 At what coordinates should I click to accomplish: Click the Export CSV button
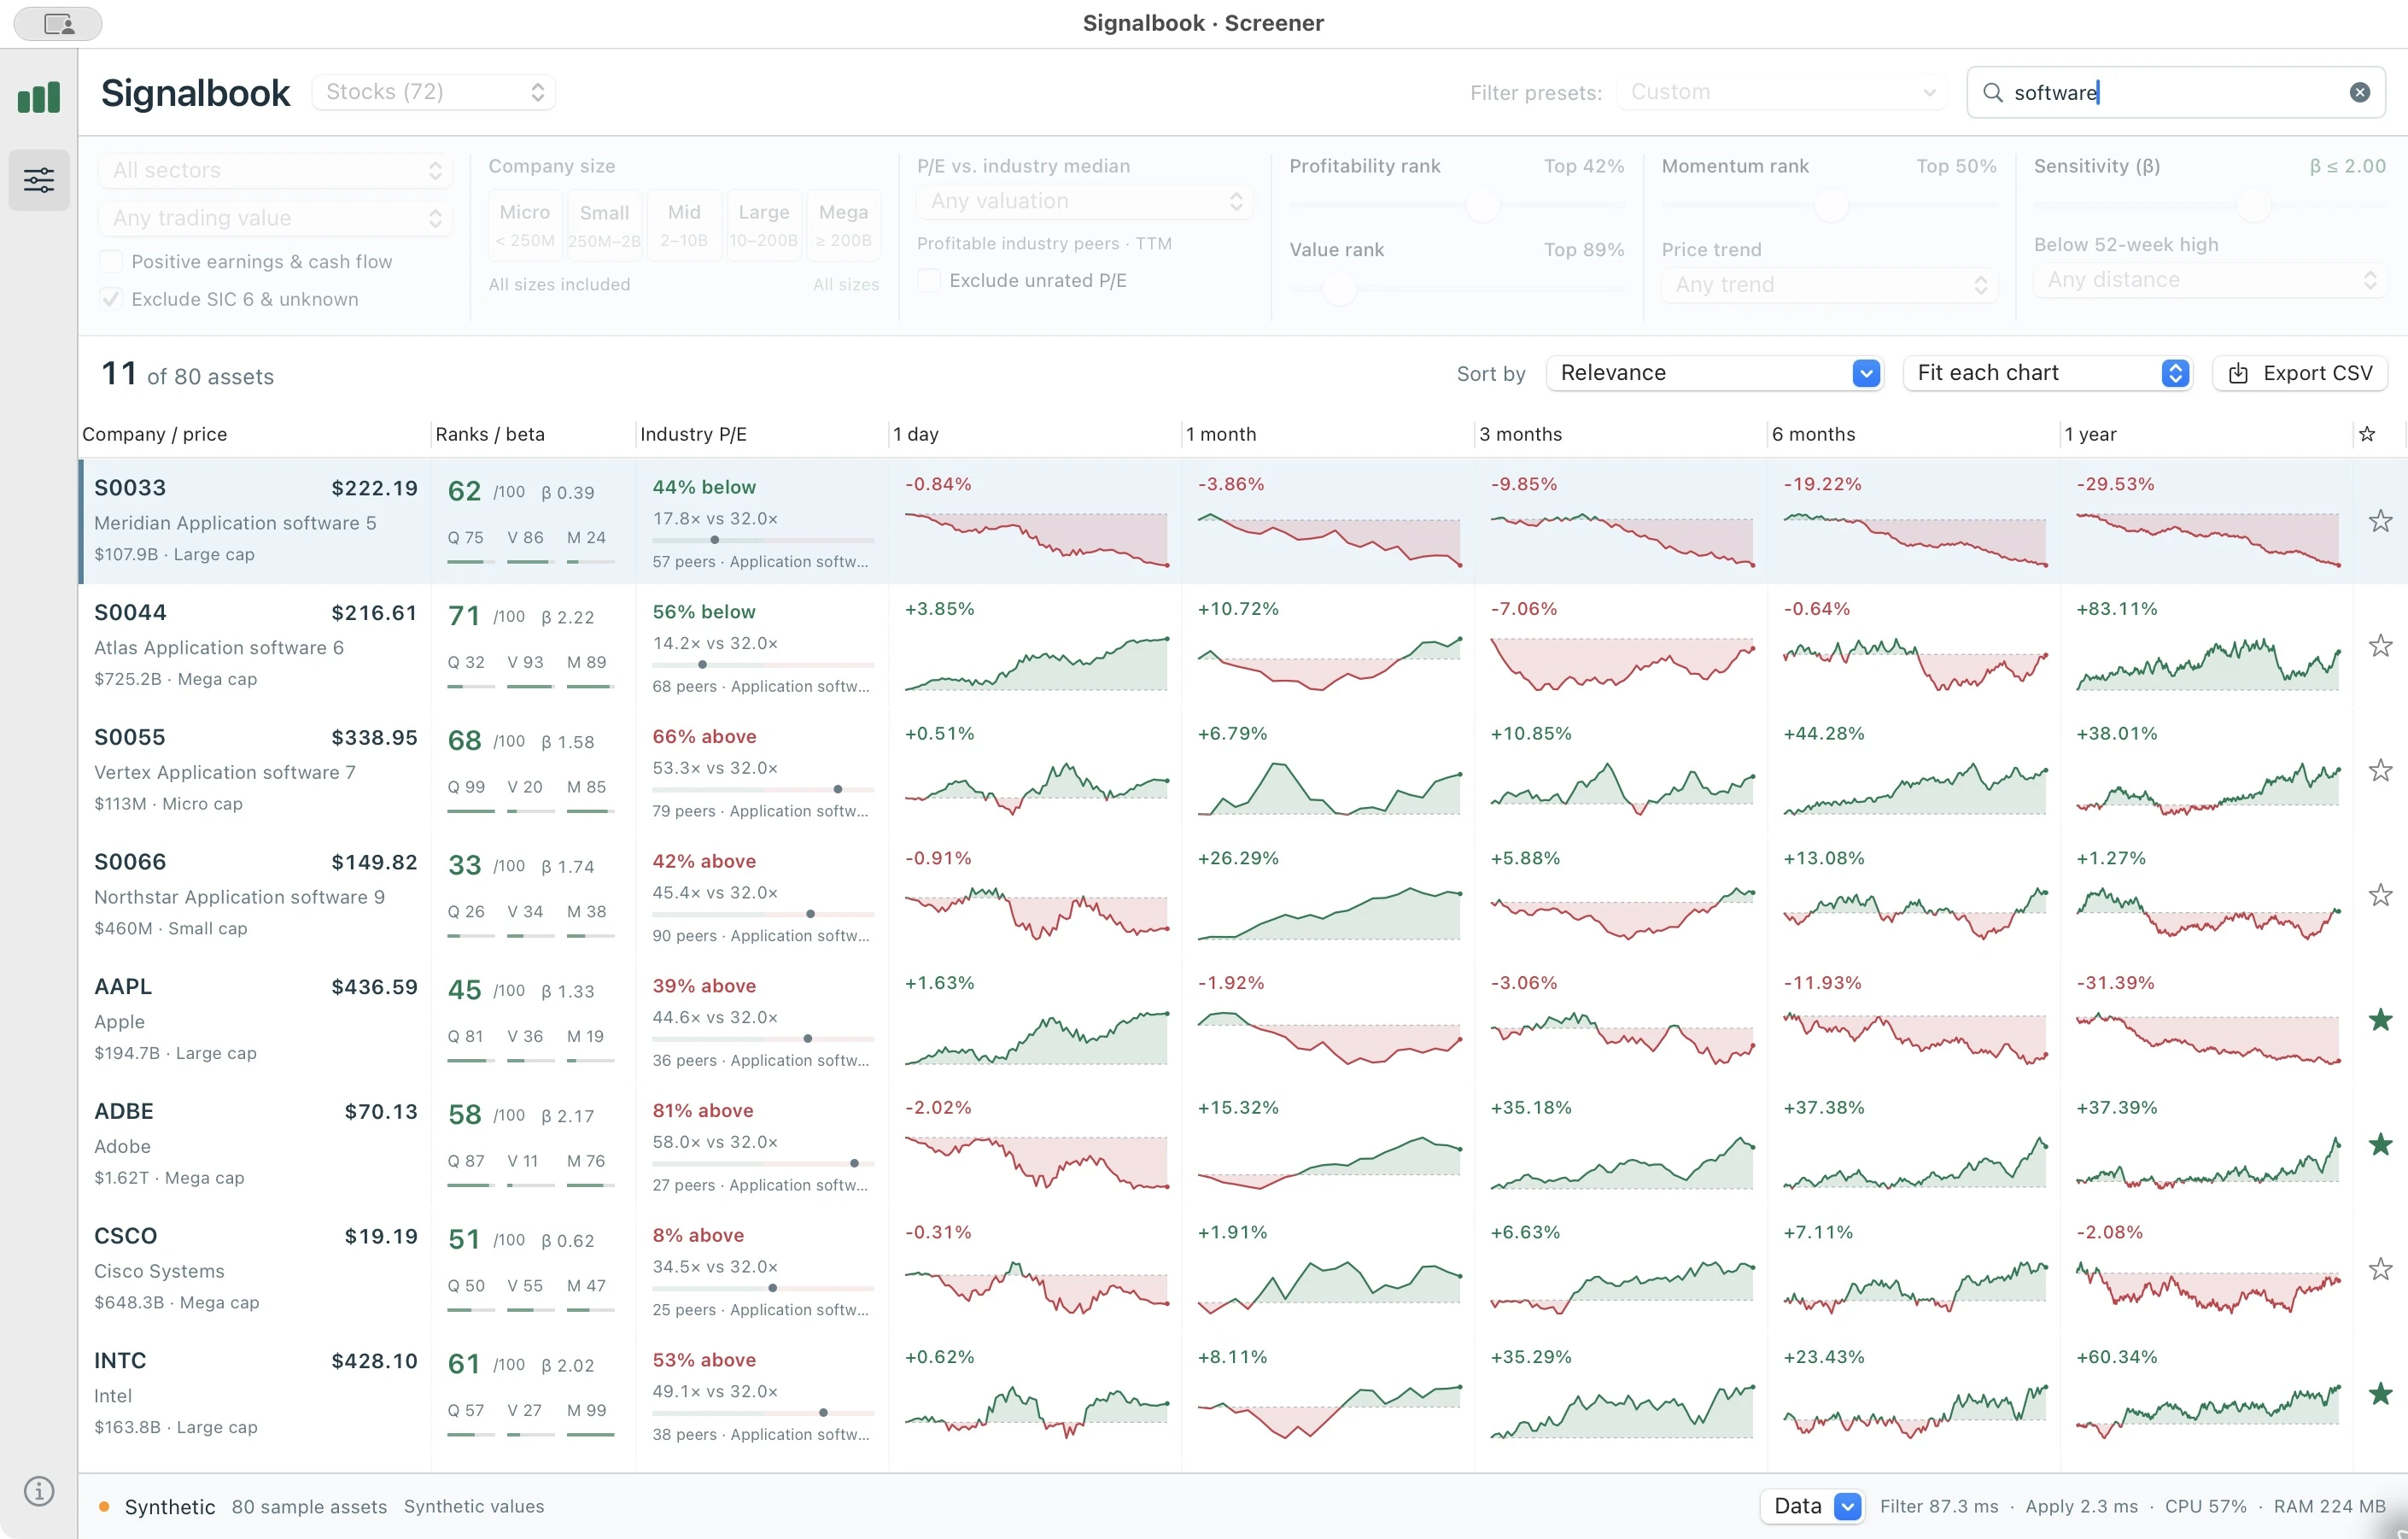2300,373
